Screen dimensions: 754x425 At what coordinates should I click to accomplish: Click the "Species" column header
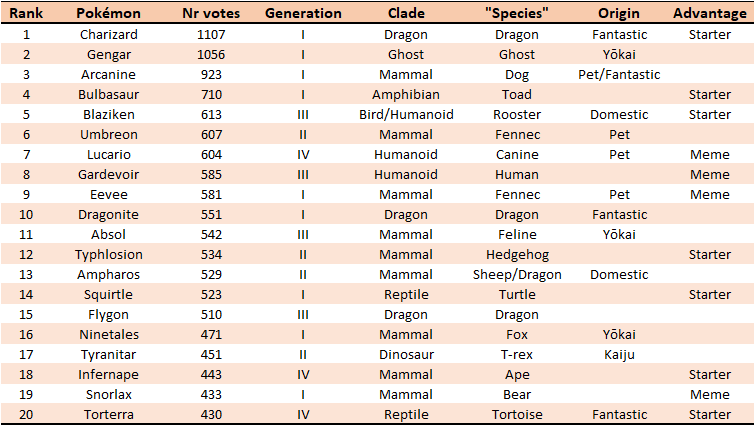tap(516, 14)
